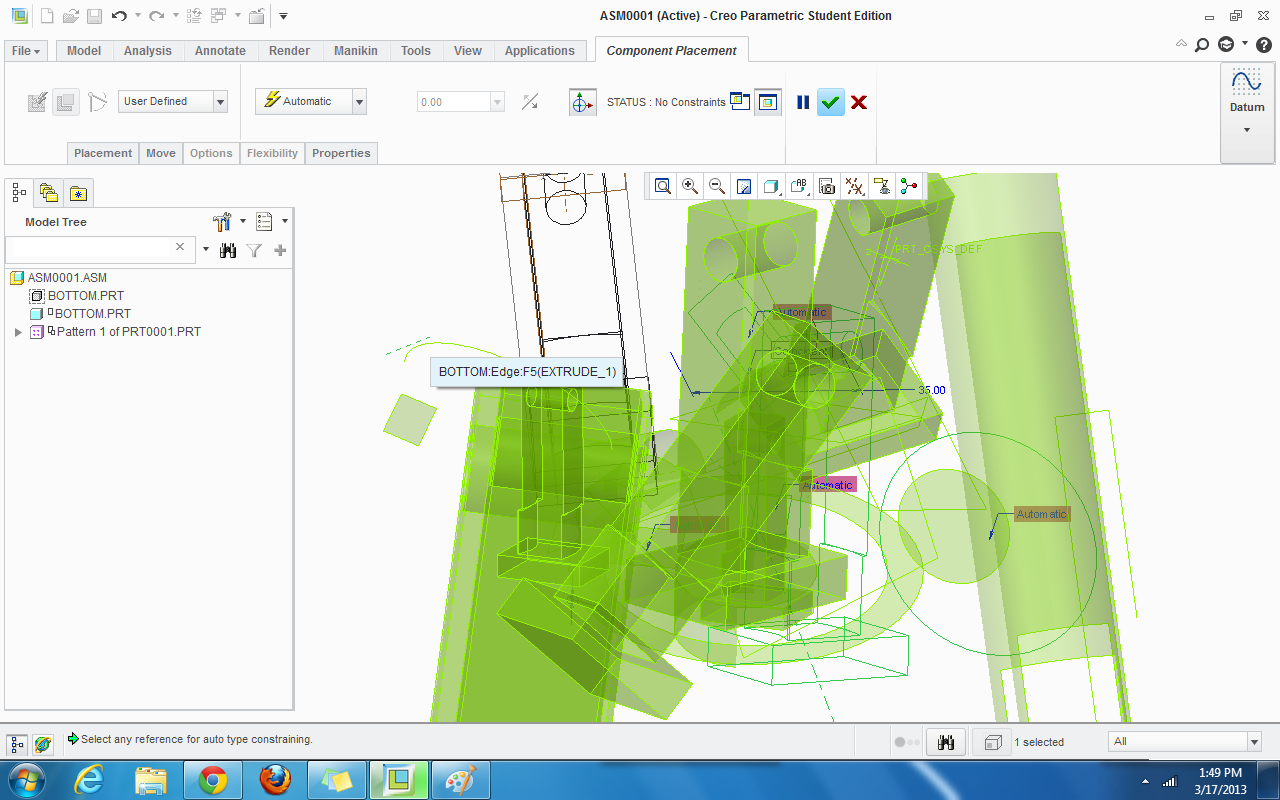Save the assembly with the floppy disk icon
Viewport: 1280px width, 800px height.
tap(94, 16)
